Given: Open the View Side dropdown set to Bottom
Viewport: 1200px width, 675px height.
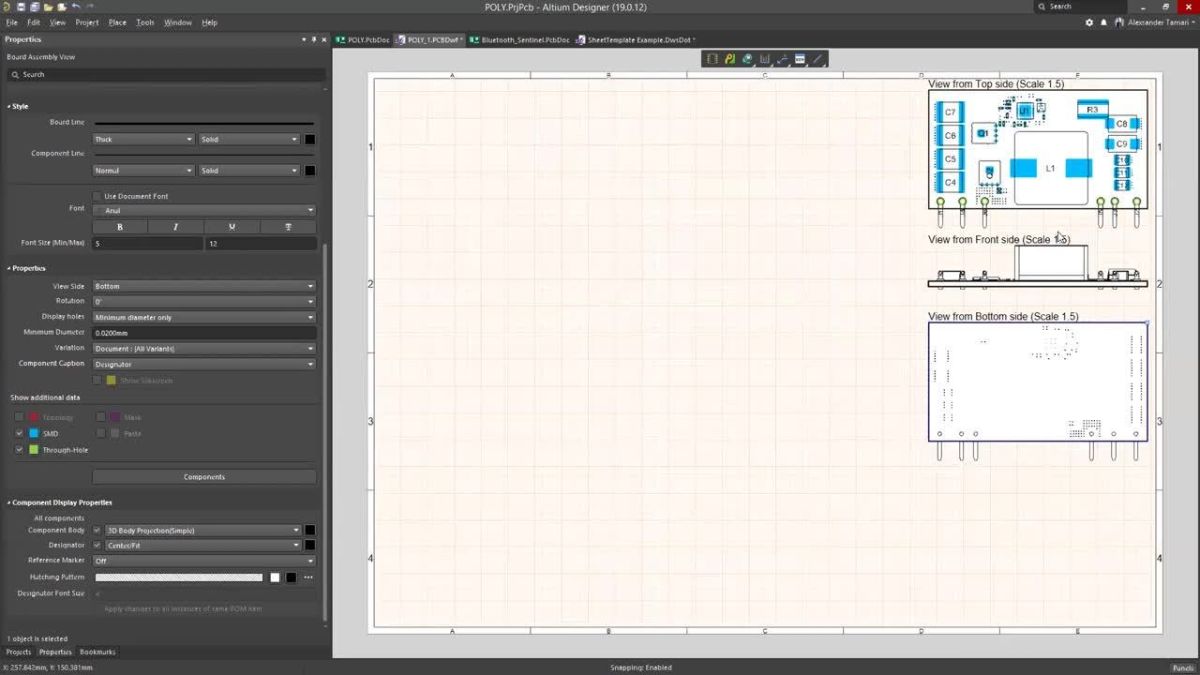Looking at the screenshot, I should 204,286.
